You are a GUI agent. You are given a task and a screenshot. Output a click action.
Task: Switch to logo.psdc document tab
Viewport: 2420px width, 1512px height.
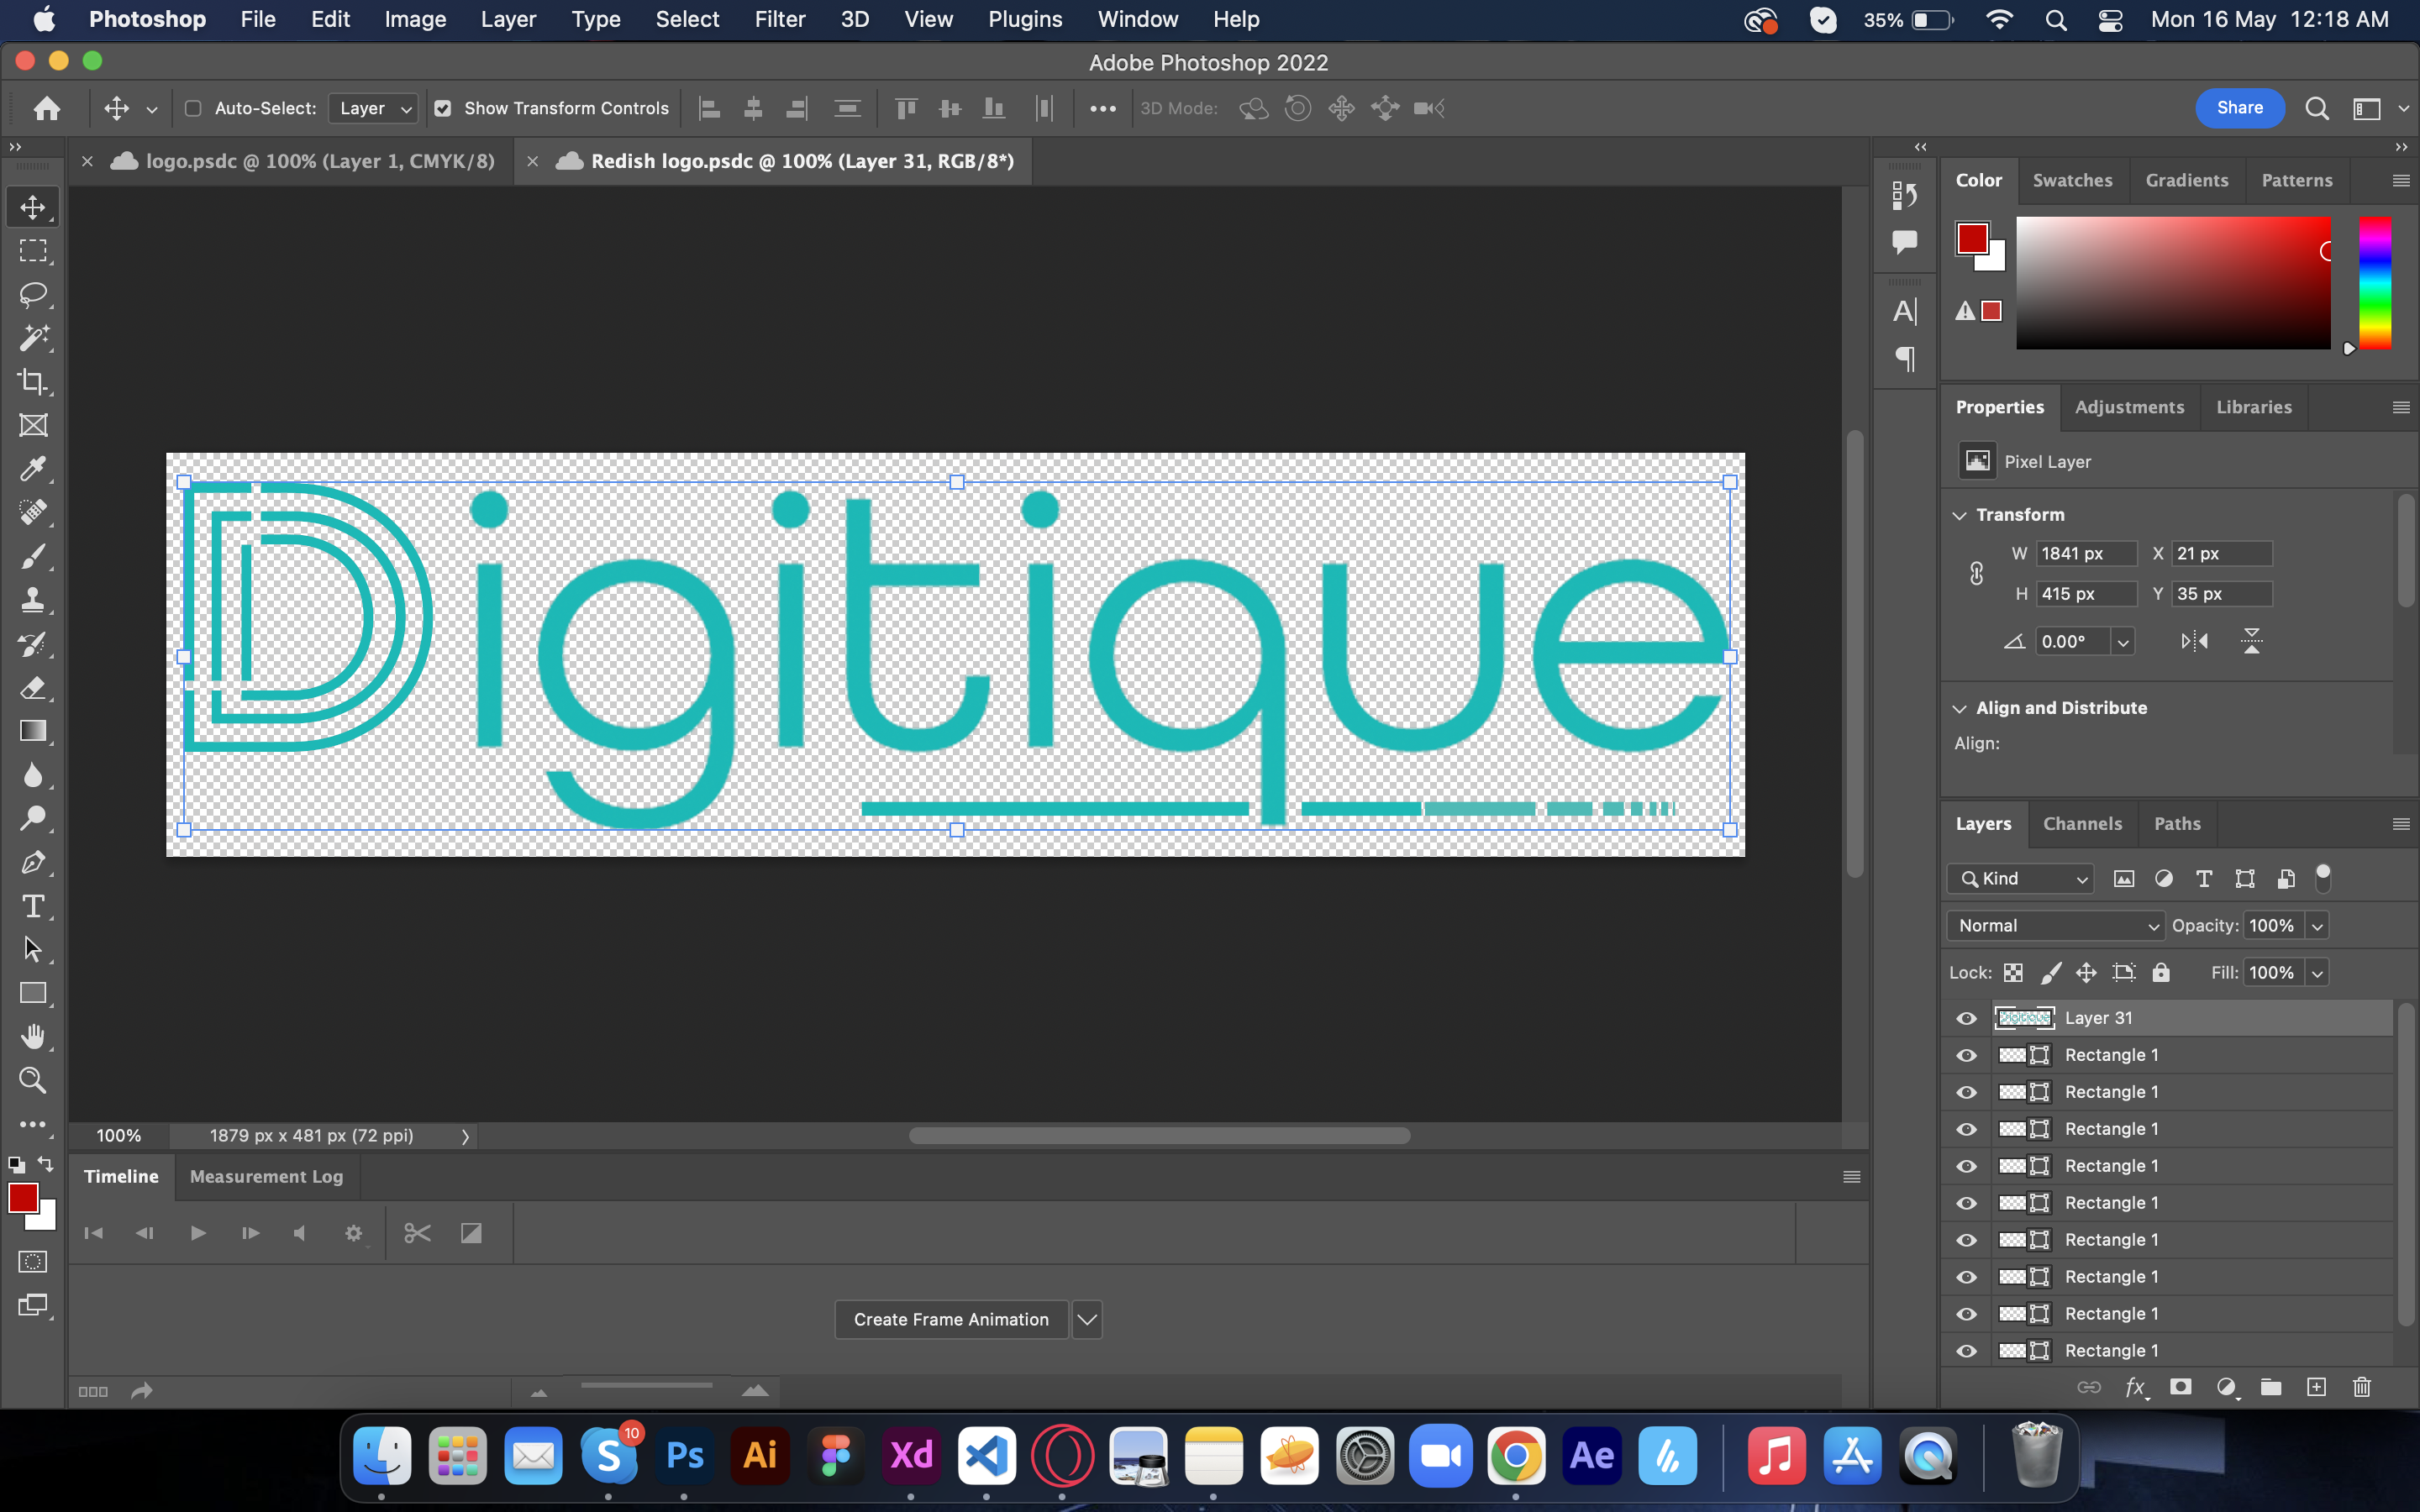[320, 161]
